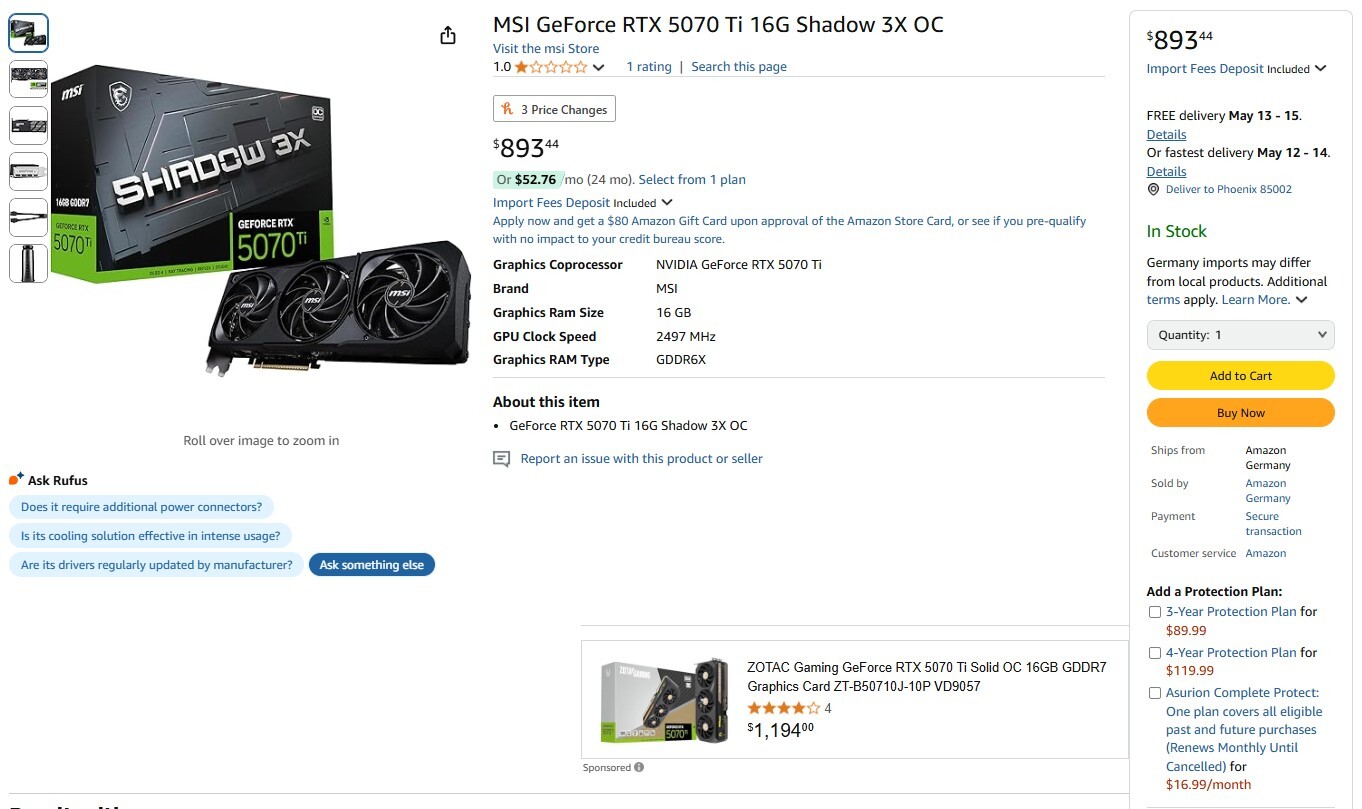
Task: Click the ZOTAC sponsored product star rating
Action: 783,708
